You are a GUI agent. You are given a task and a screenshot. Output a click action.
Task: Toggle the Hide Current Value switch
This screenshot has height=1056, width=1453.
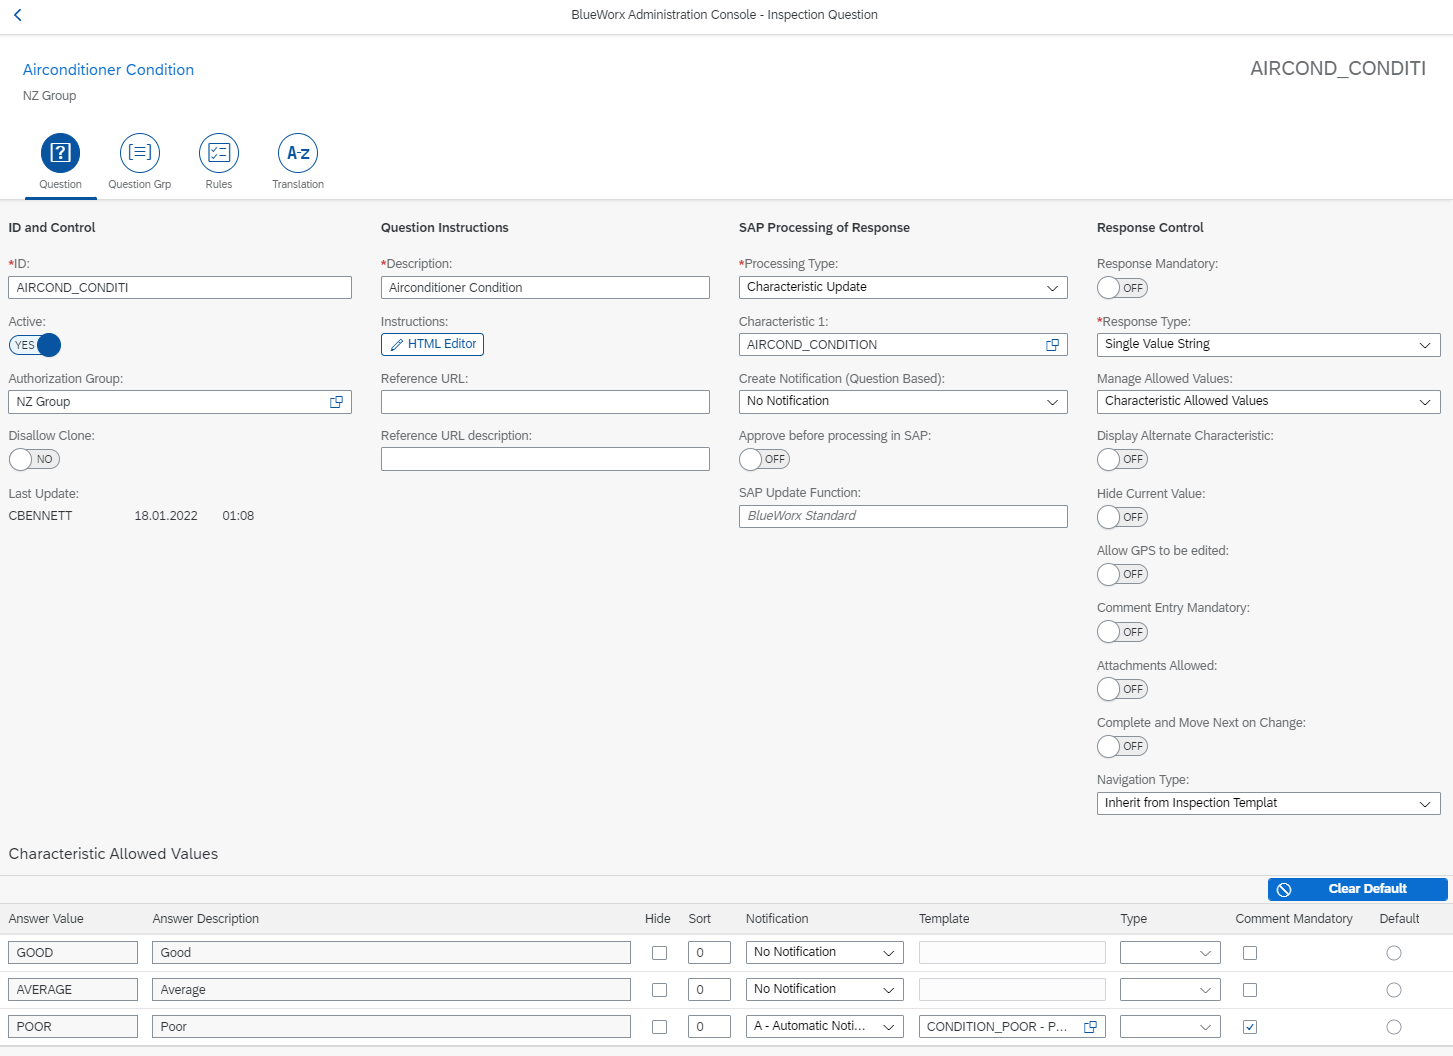pyautogui.click(x=1123, y=517)
